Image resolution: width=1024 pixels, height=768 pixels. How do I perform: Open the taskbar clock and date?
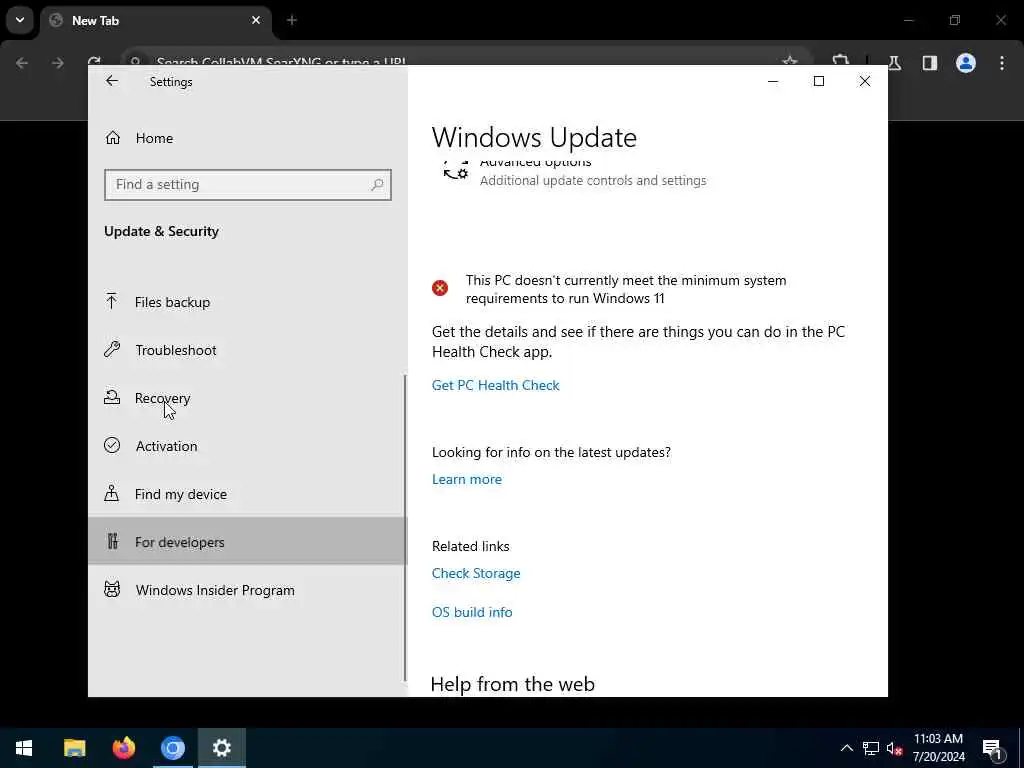coord(938,748)
